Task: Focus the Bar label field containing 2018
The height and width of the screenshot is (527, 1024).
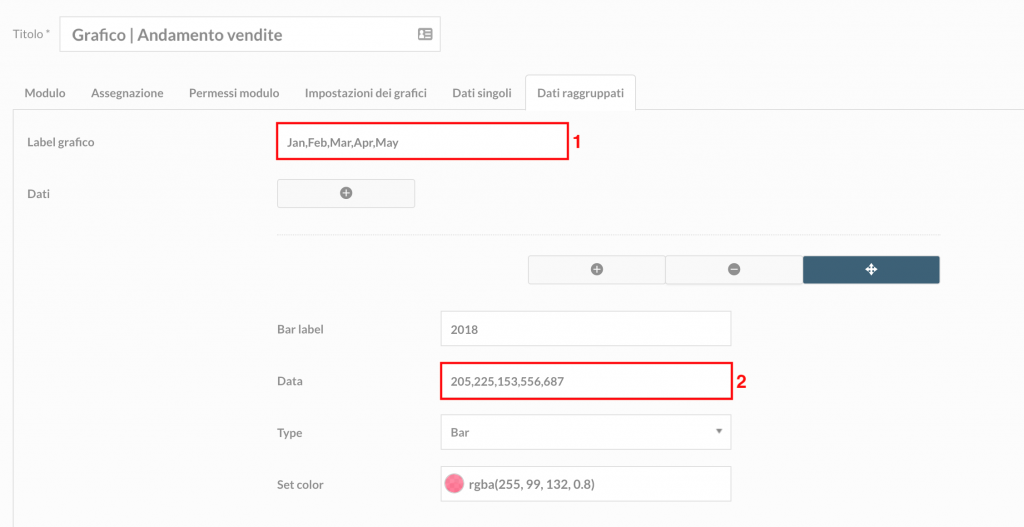Action: (586, 328)
